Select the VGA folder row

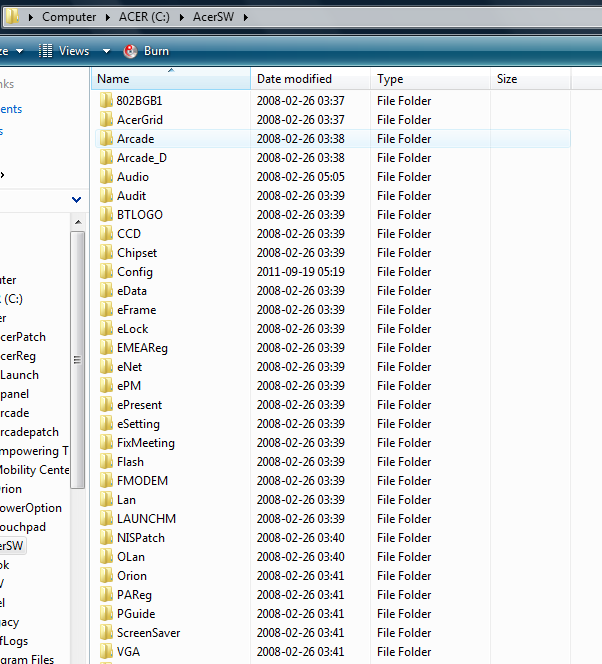click(x=333, y=652)
